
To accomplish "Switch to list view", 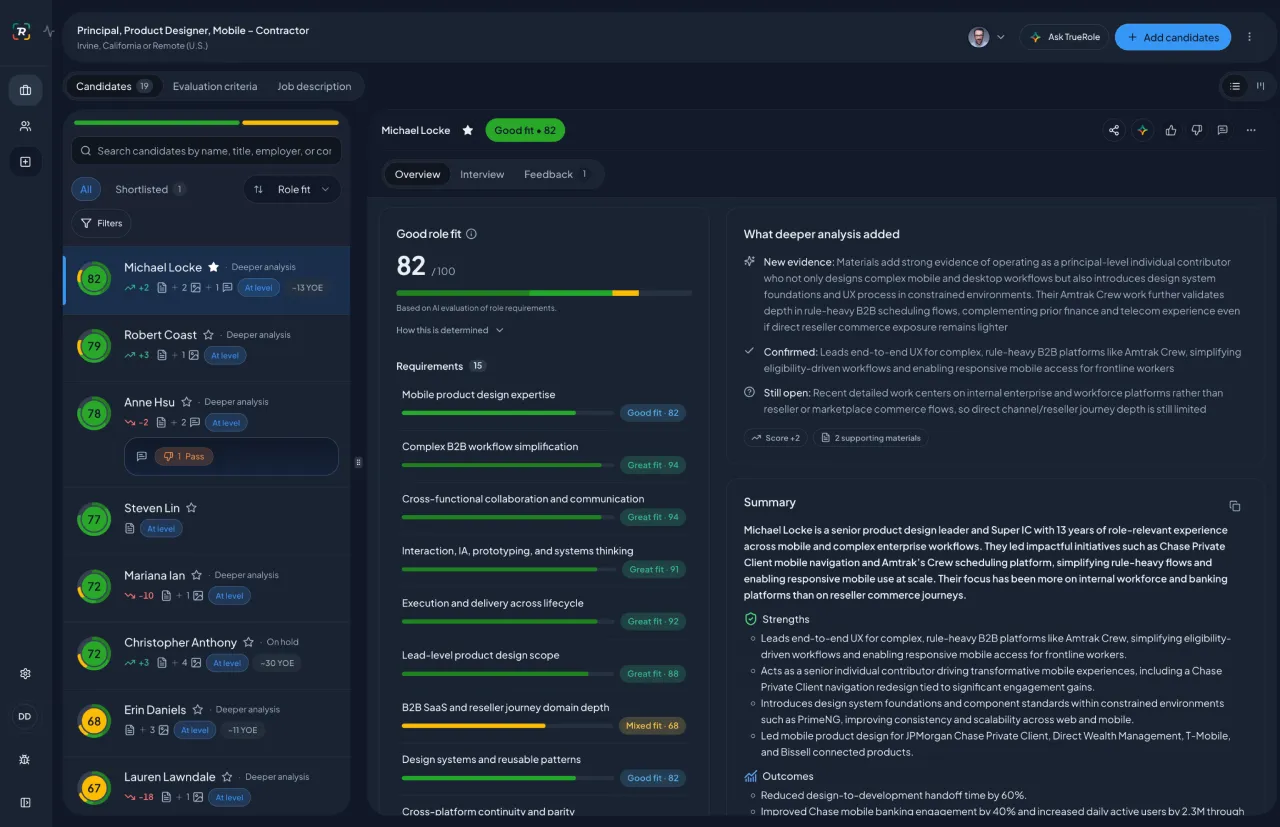I will (x=1235, y=86).
